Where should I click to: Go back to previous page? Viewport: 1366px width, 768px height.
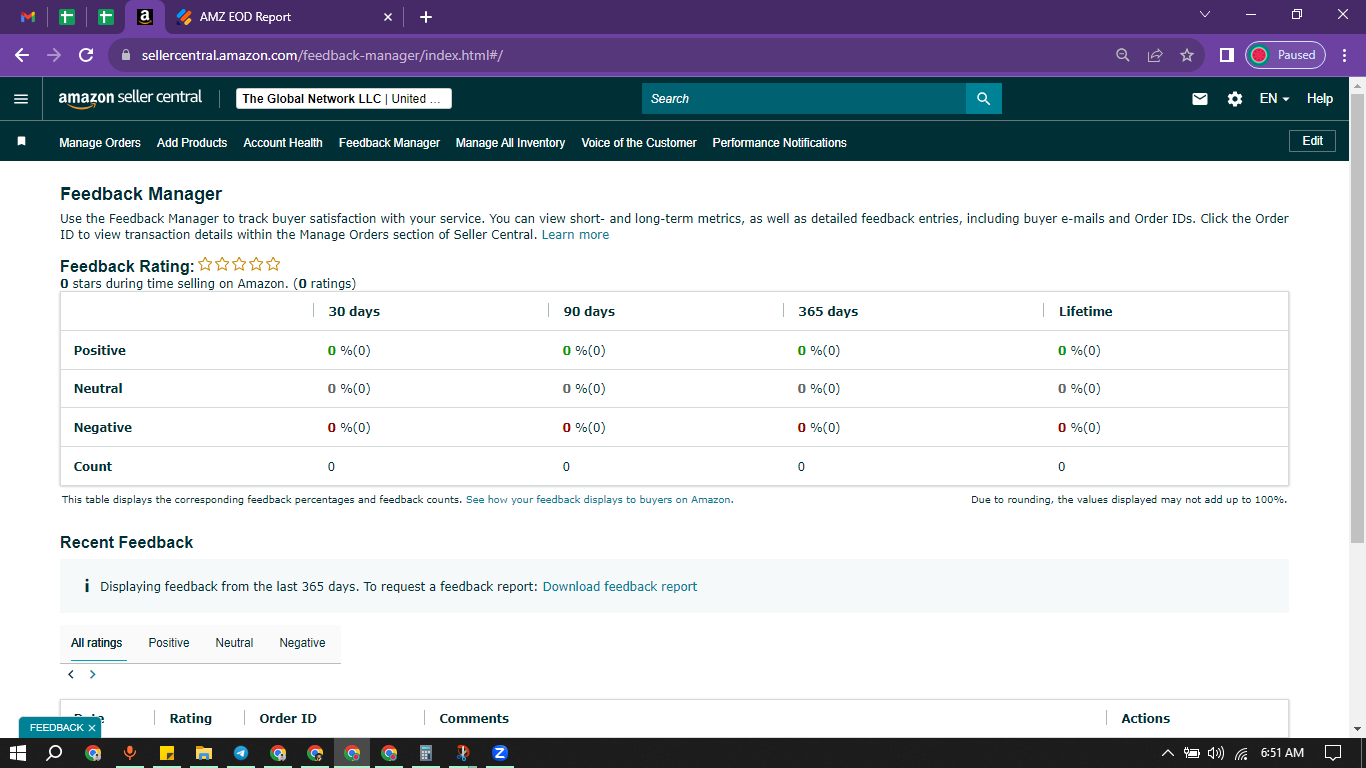point(22,55)
